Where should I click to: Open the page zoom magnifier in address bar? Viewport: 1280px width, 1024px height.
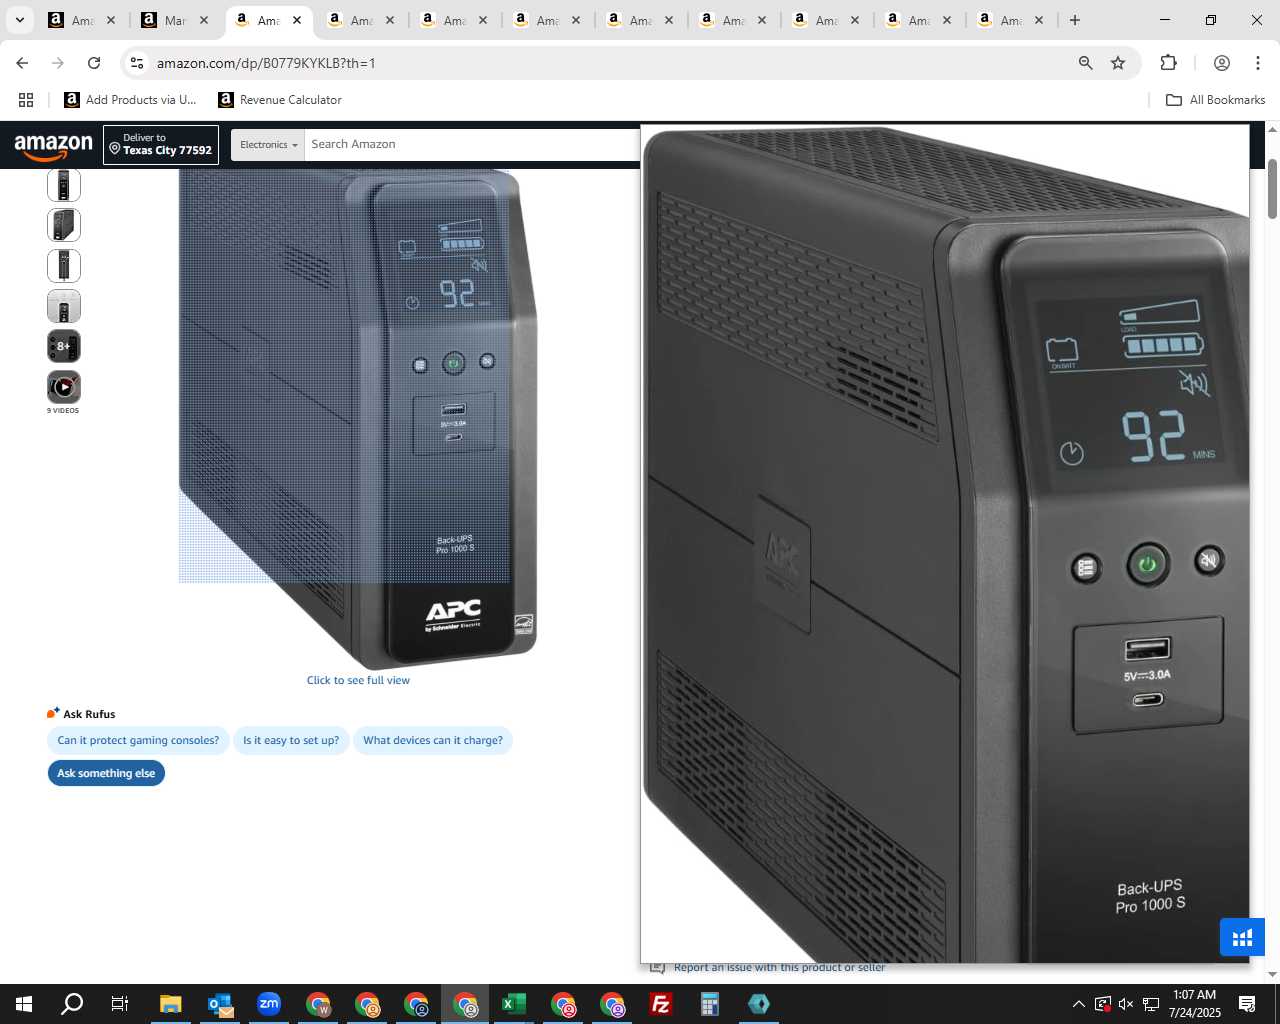pos(1086,63)
